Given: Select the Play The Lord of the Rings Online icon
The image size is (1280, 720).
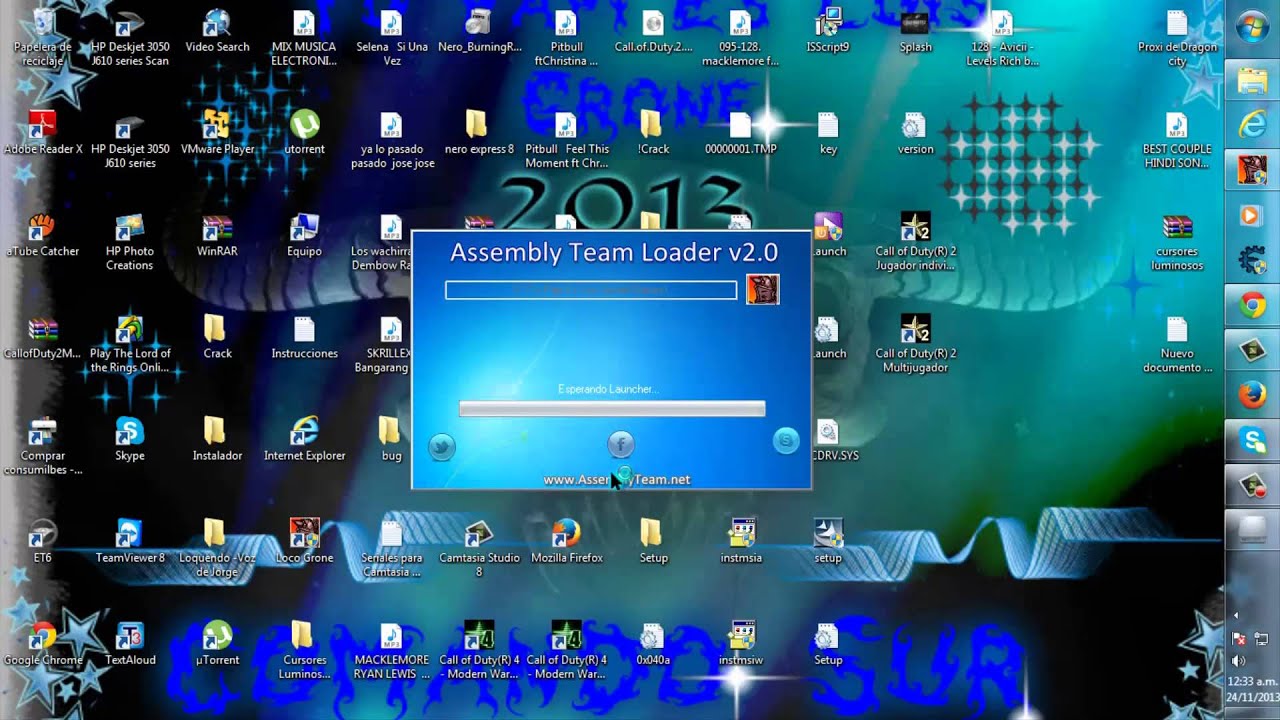Looking at the screenshot, I should tap(129, 345).
